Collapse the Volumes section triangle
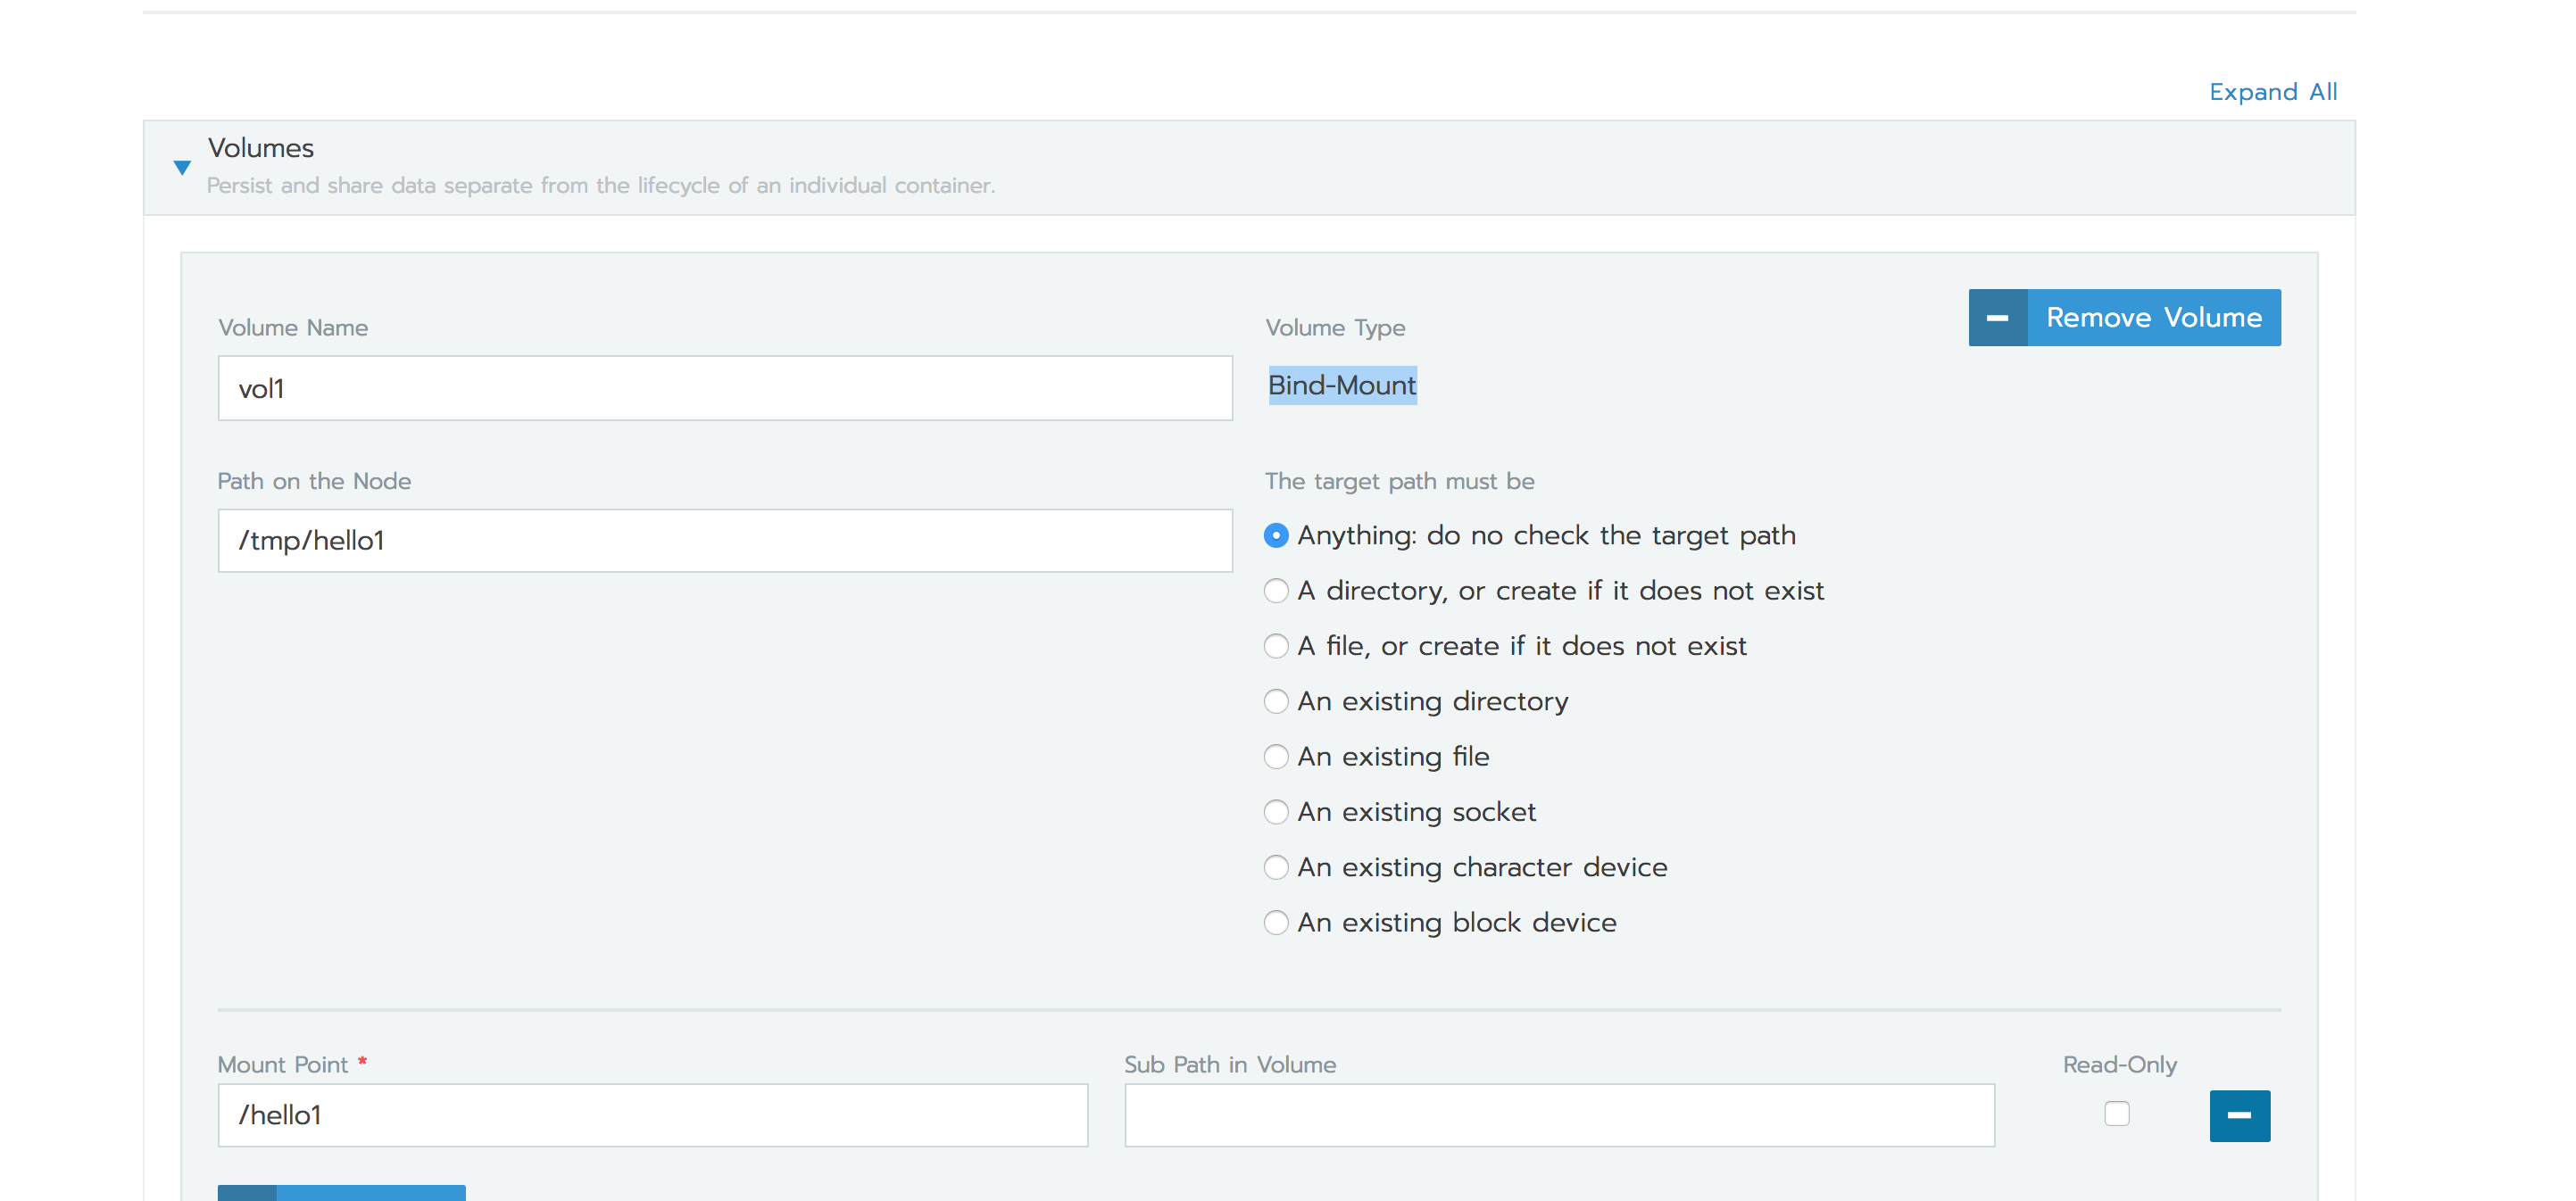Viewport: 2576px width, 1201px height. pyautogui.click(x=182, y=167)
